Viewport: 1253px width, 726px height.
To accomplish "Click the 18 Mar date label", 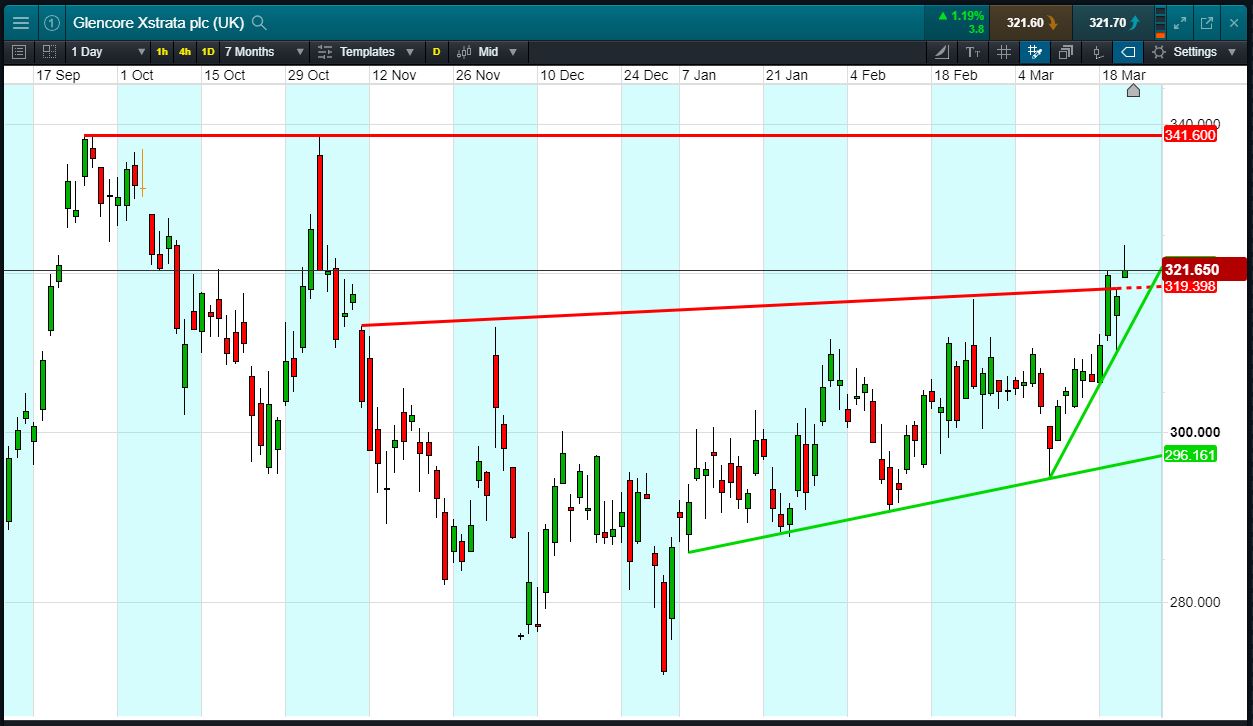I will click(1123, 75).
